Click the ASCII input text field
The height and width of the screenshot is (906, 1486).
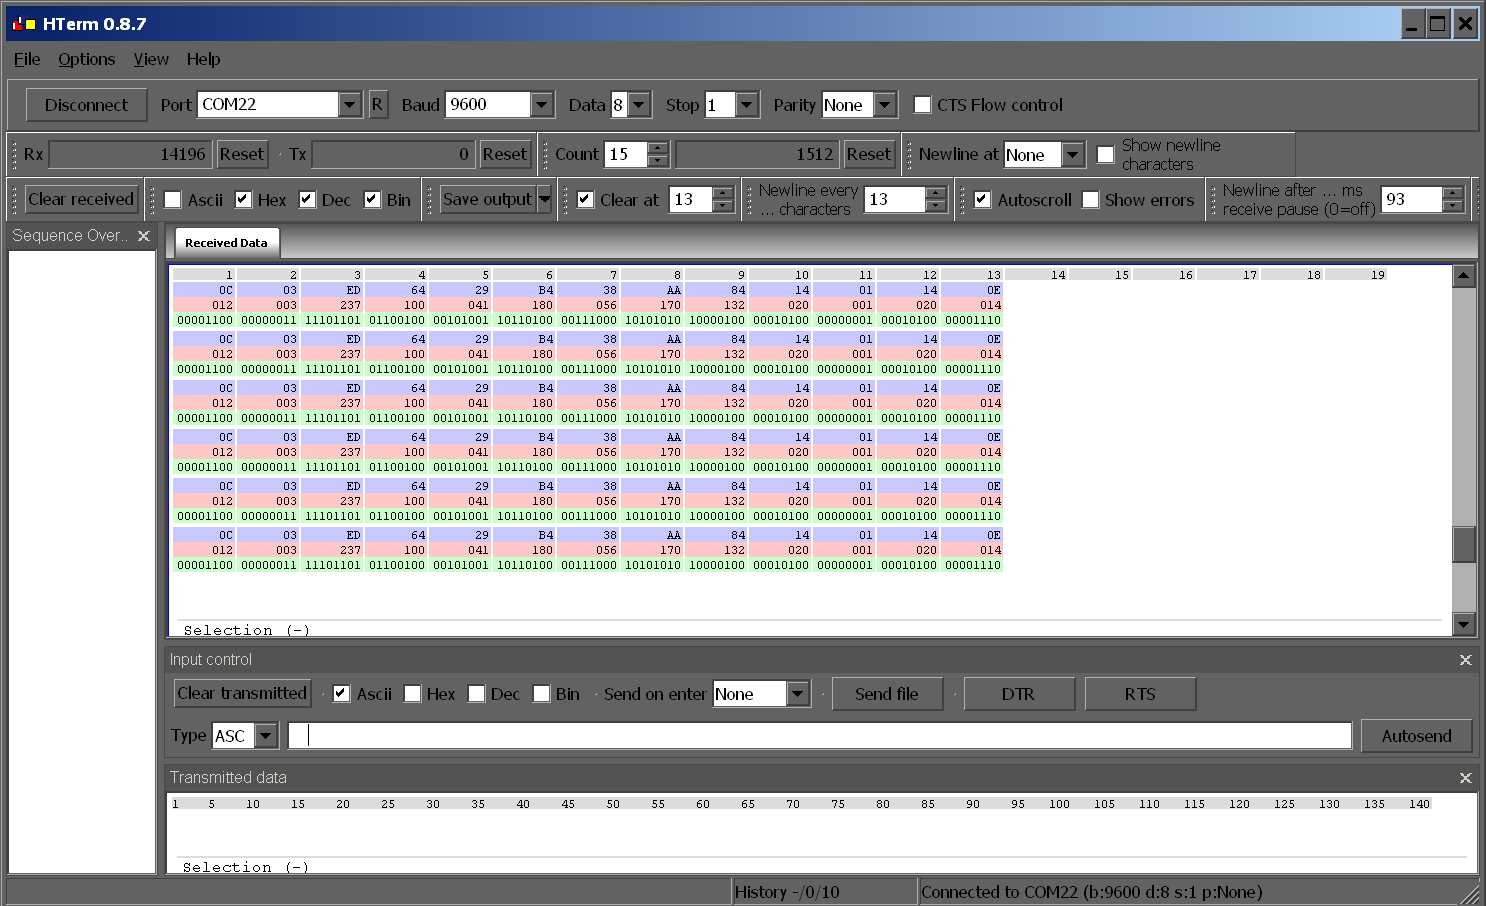tap(820, 736)
